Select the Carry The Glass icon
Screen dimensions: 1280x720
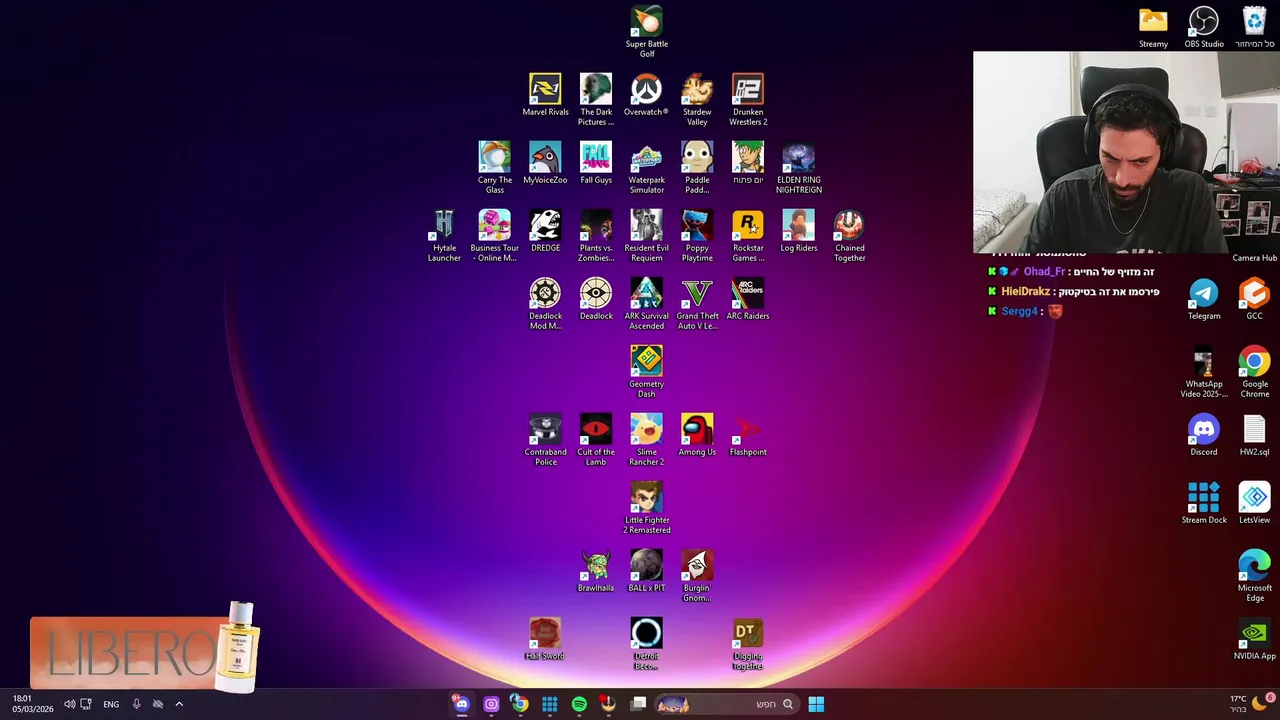(495, 167)
